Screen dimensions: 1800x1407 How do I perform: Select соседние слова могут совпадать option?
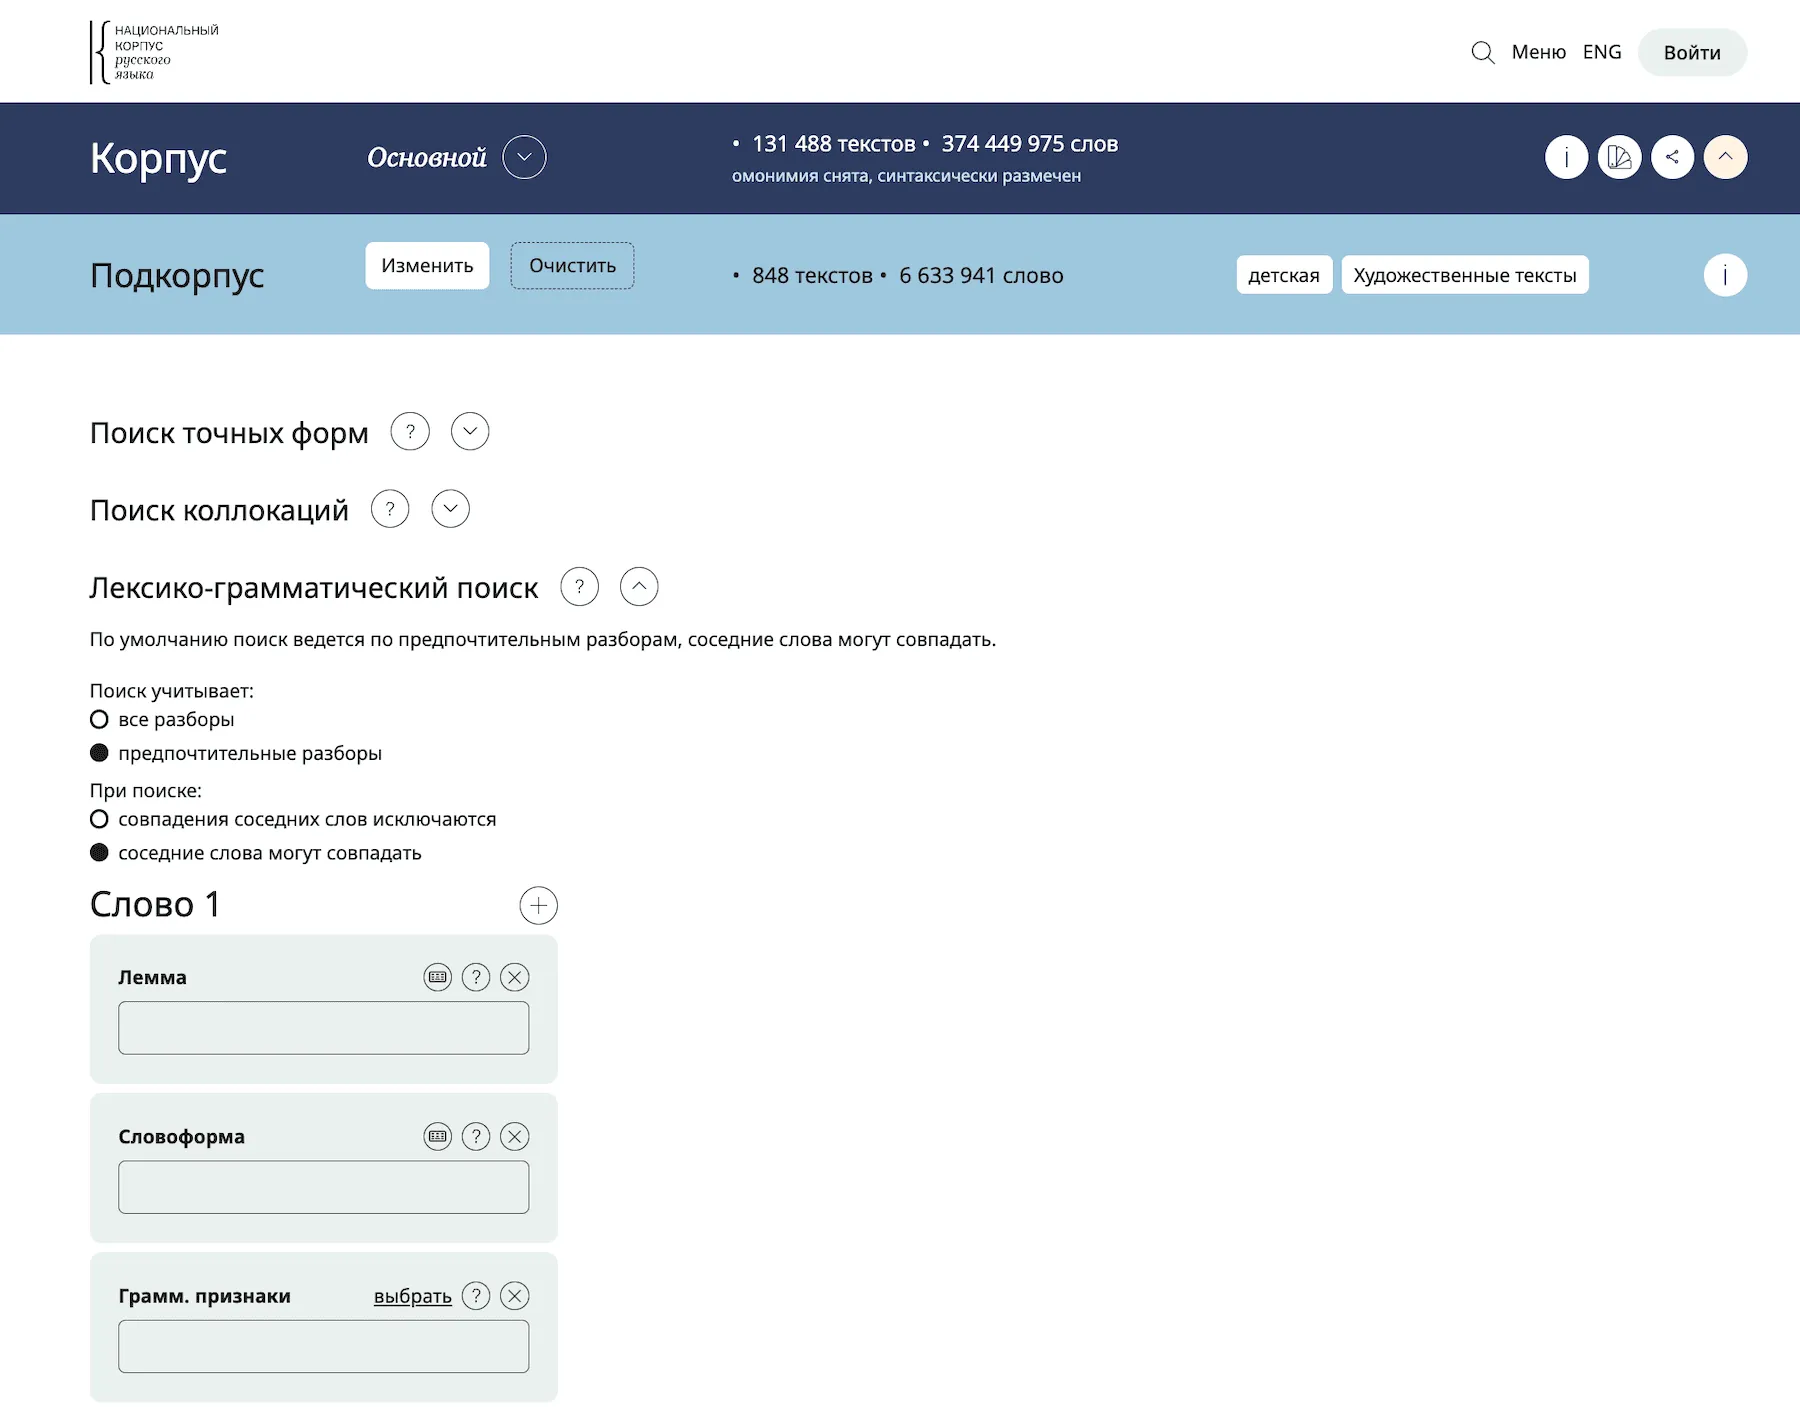[x=99, y=853]
